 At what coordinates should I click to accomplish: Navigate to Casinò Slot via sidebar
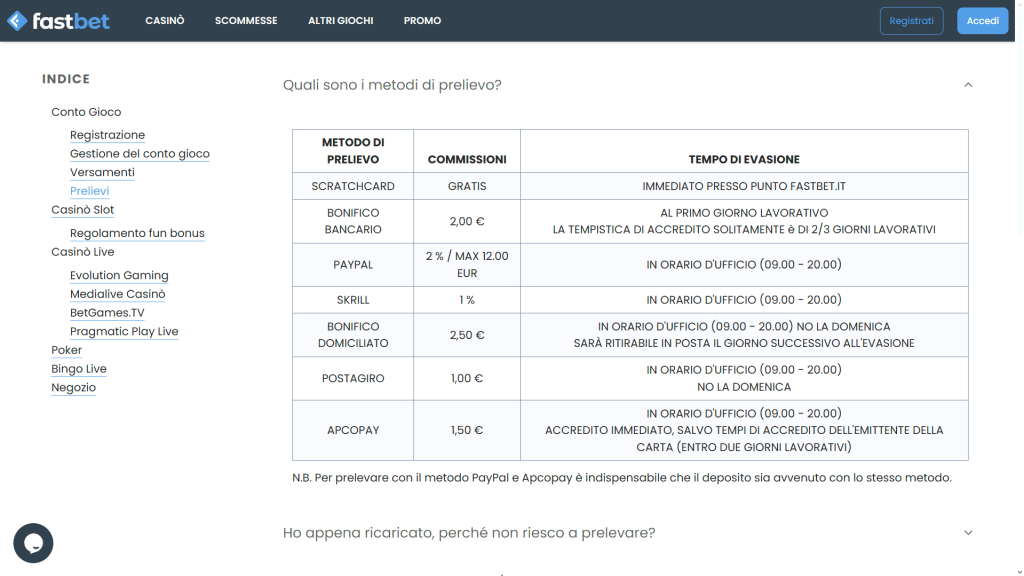[x=82, y=210]
